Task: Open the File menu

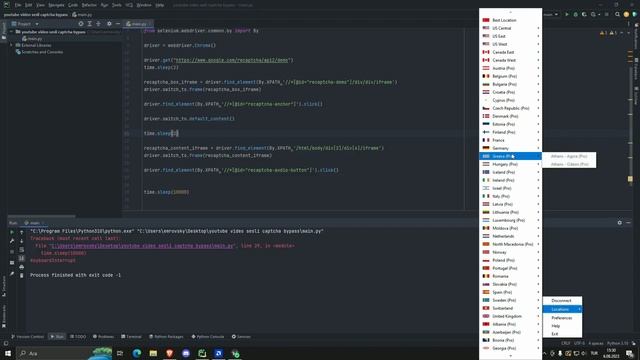Action: [18, 5]
